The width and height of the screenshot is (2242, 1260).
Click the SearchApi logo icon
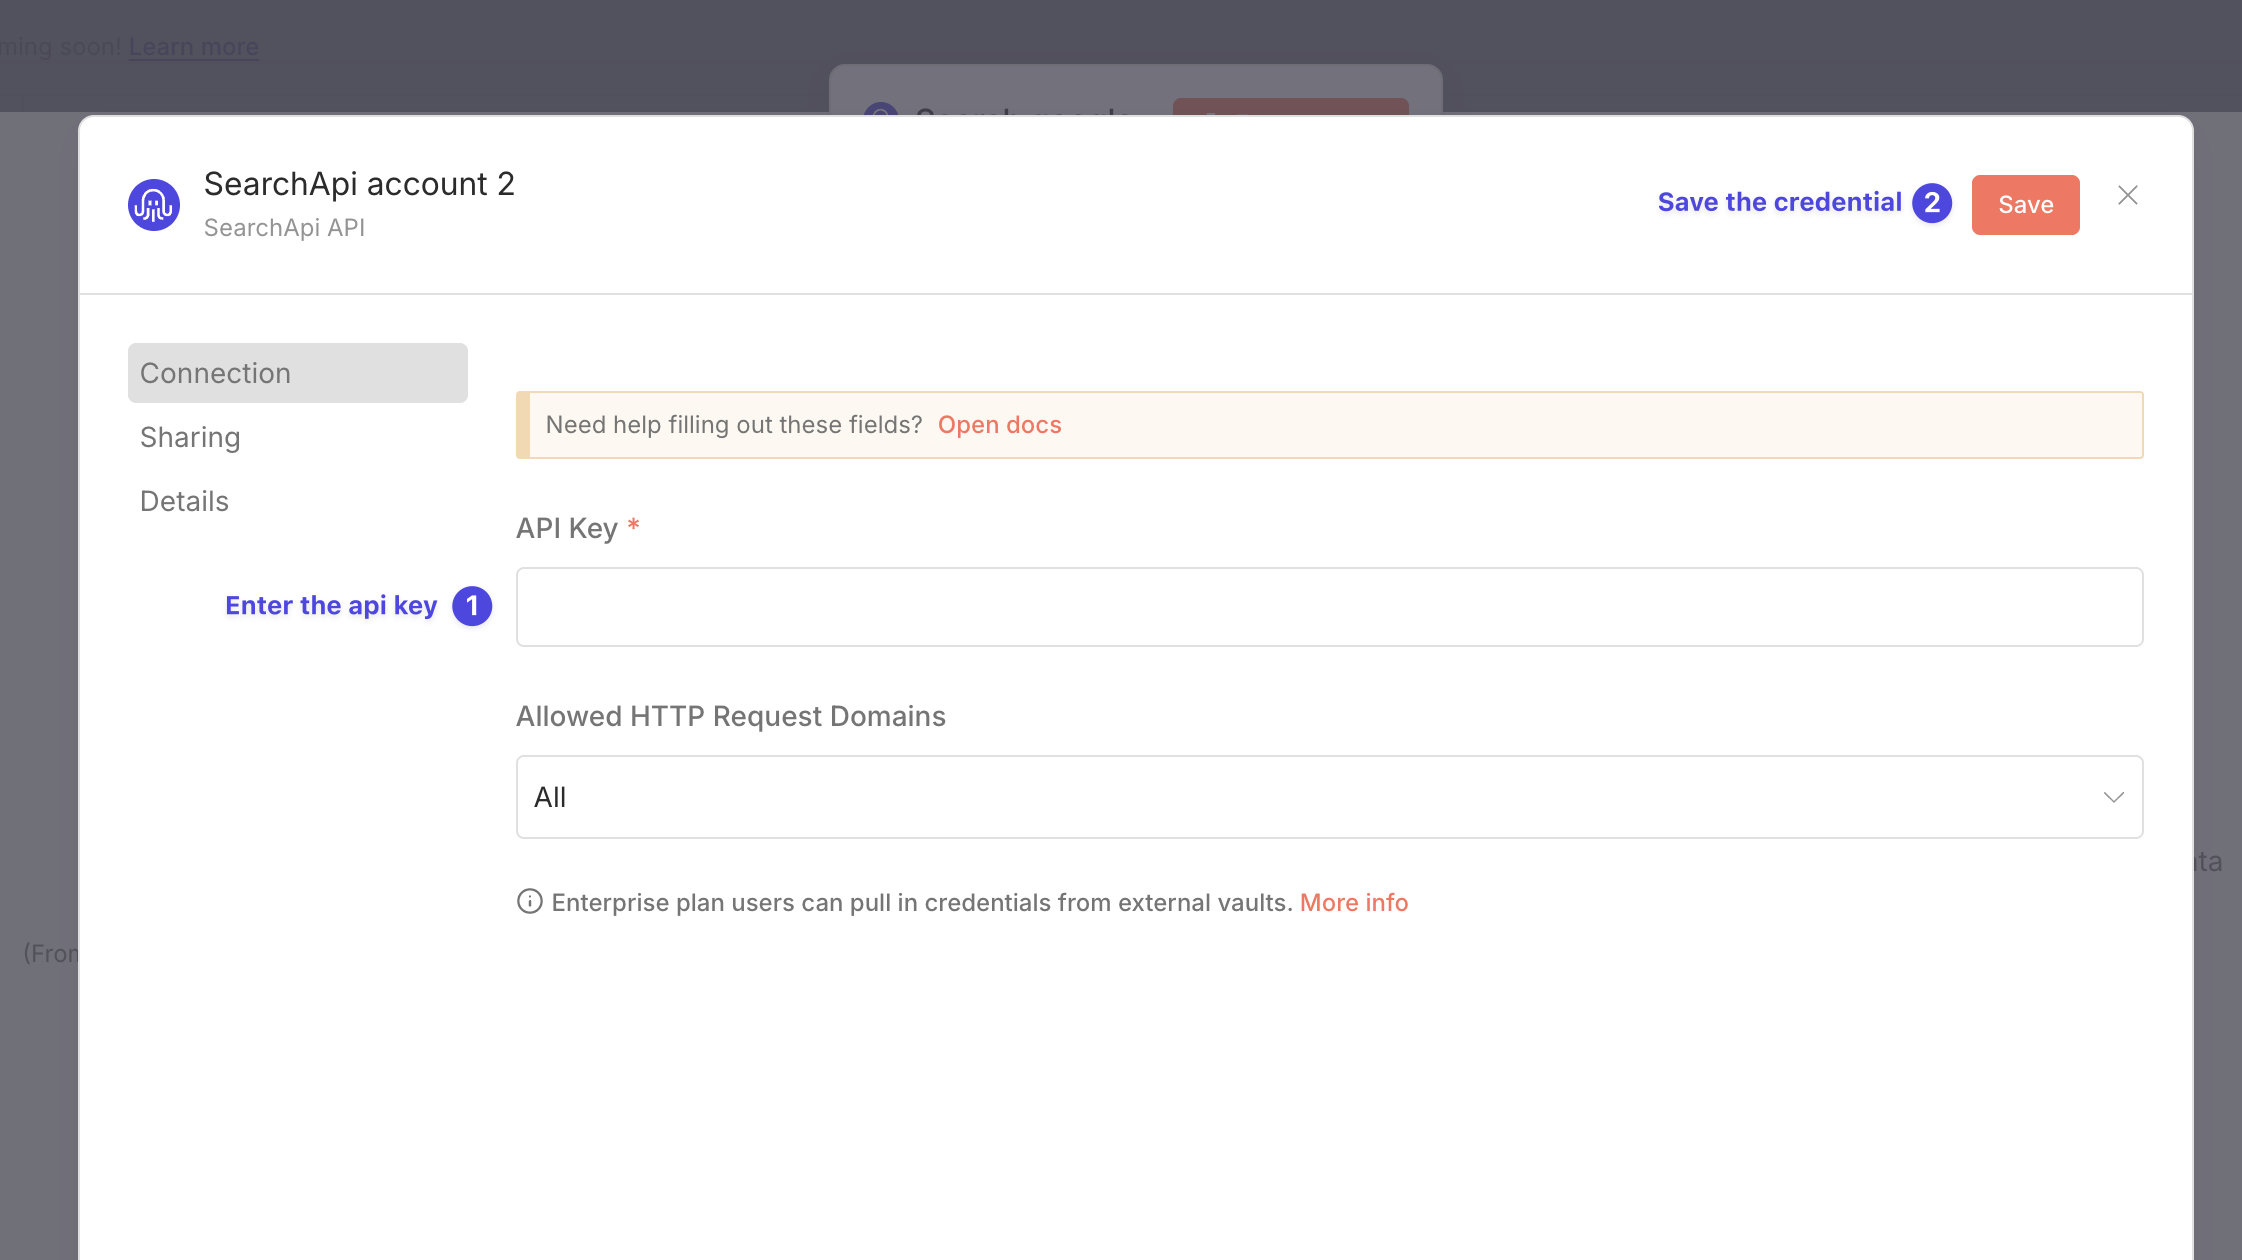(154, 205)
